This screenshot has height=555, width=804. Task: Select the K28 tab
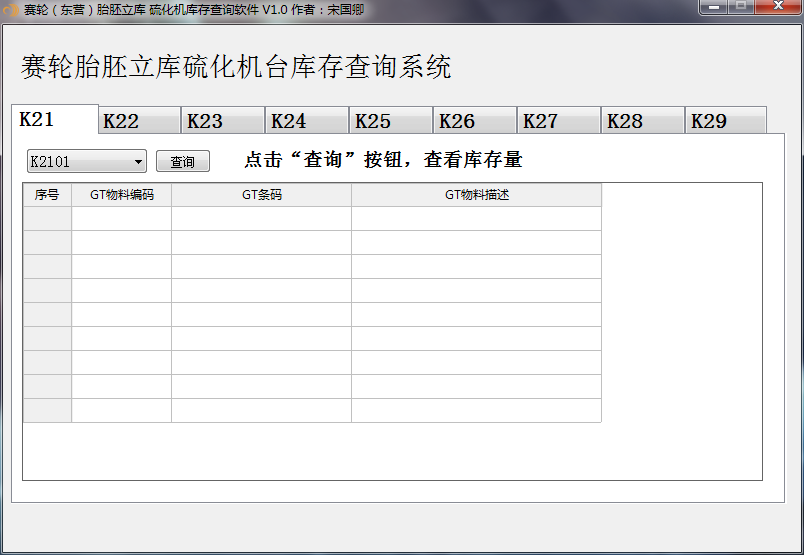tap(644, 121)
